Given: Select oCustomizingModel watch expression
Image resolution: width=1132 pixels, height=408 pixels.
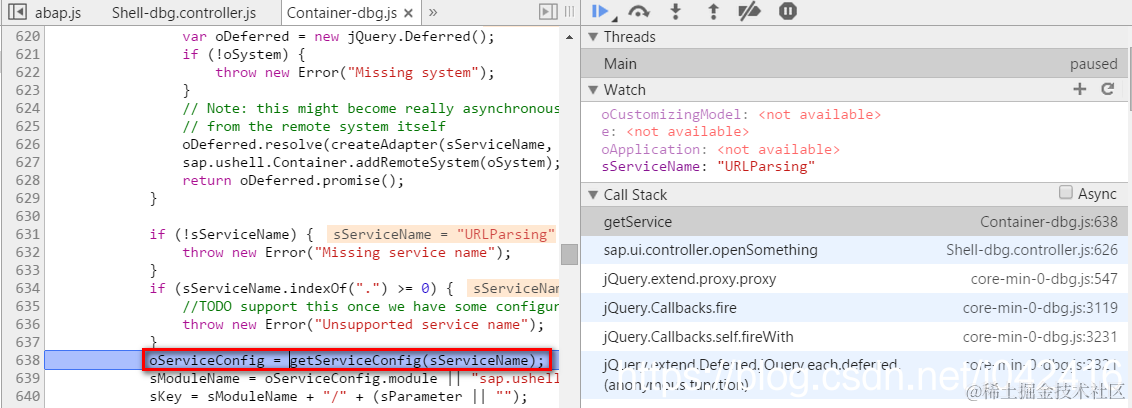Looking at the screenshot, I should (741, 115).
